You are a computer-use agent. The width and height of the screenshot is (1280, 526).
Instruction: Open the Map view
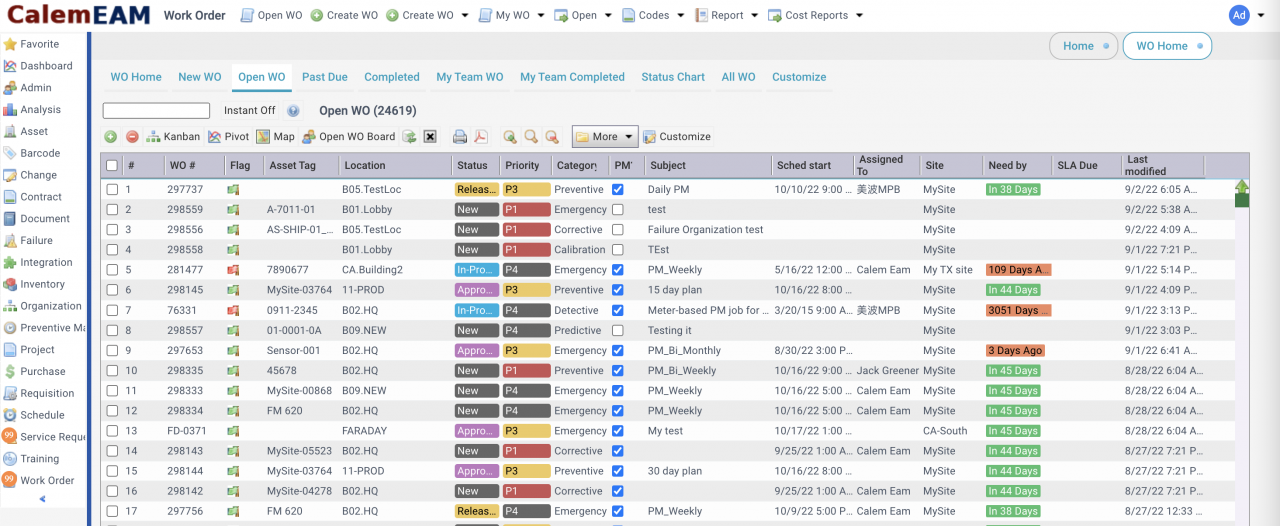[275, 137]
